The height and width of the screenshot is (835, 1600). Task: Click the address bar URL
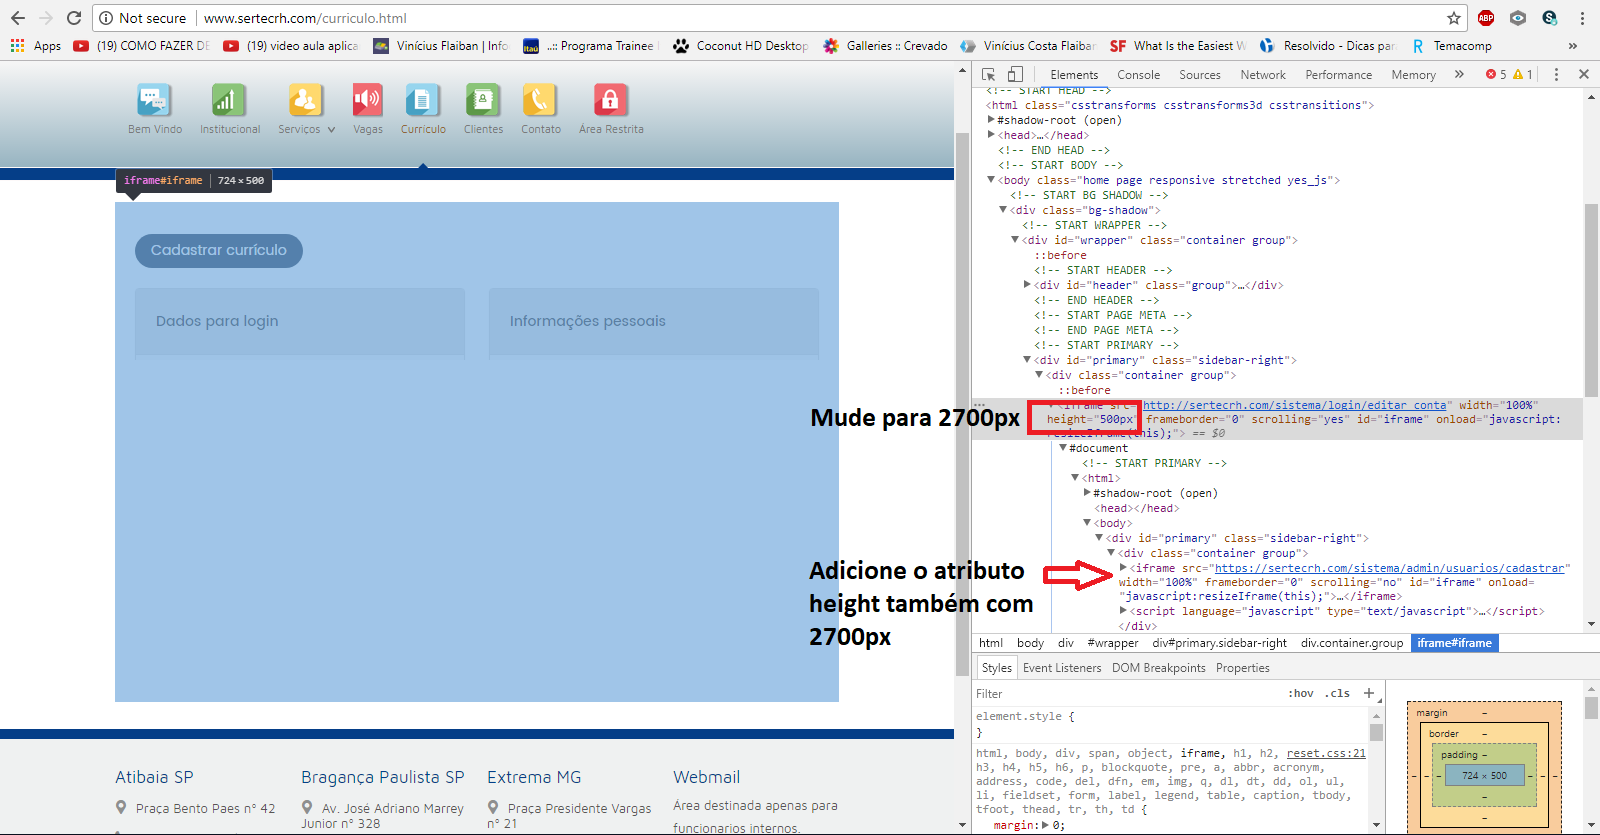click(305, 18)
